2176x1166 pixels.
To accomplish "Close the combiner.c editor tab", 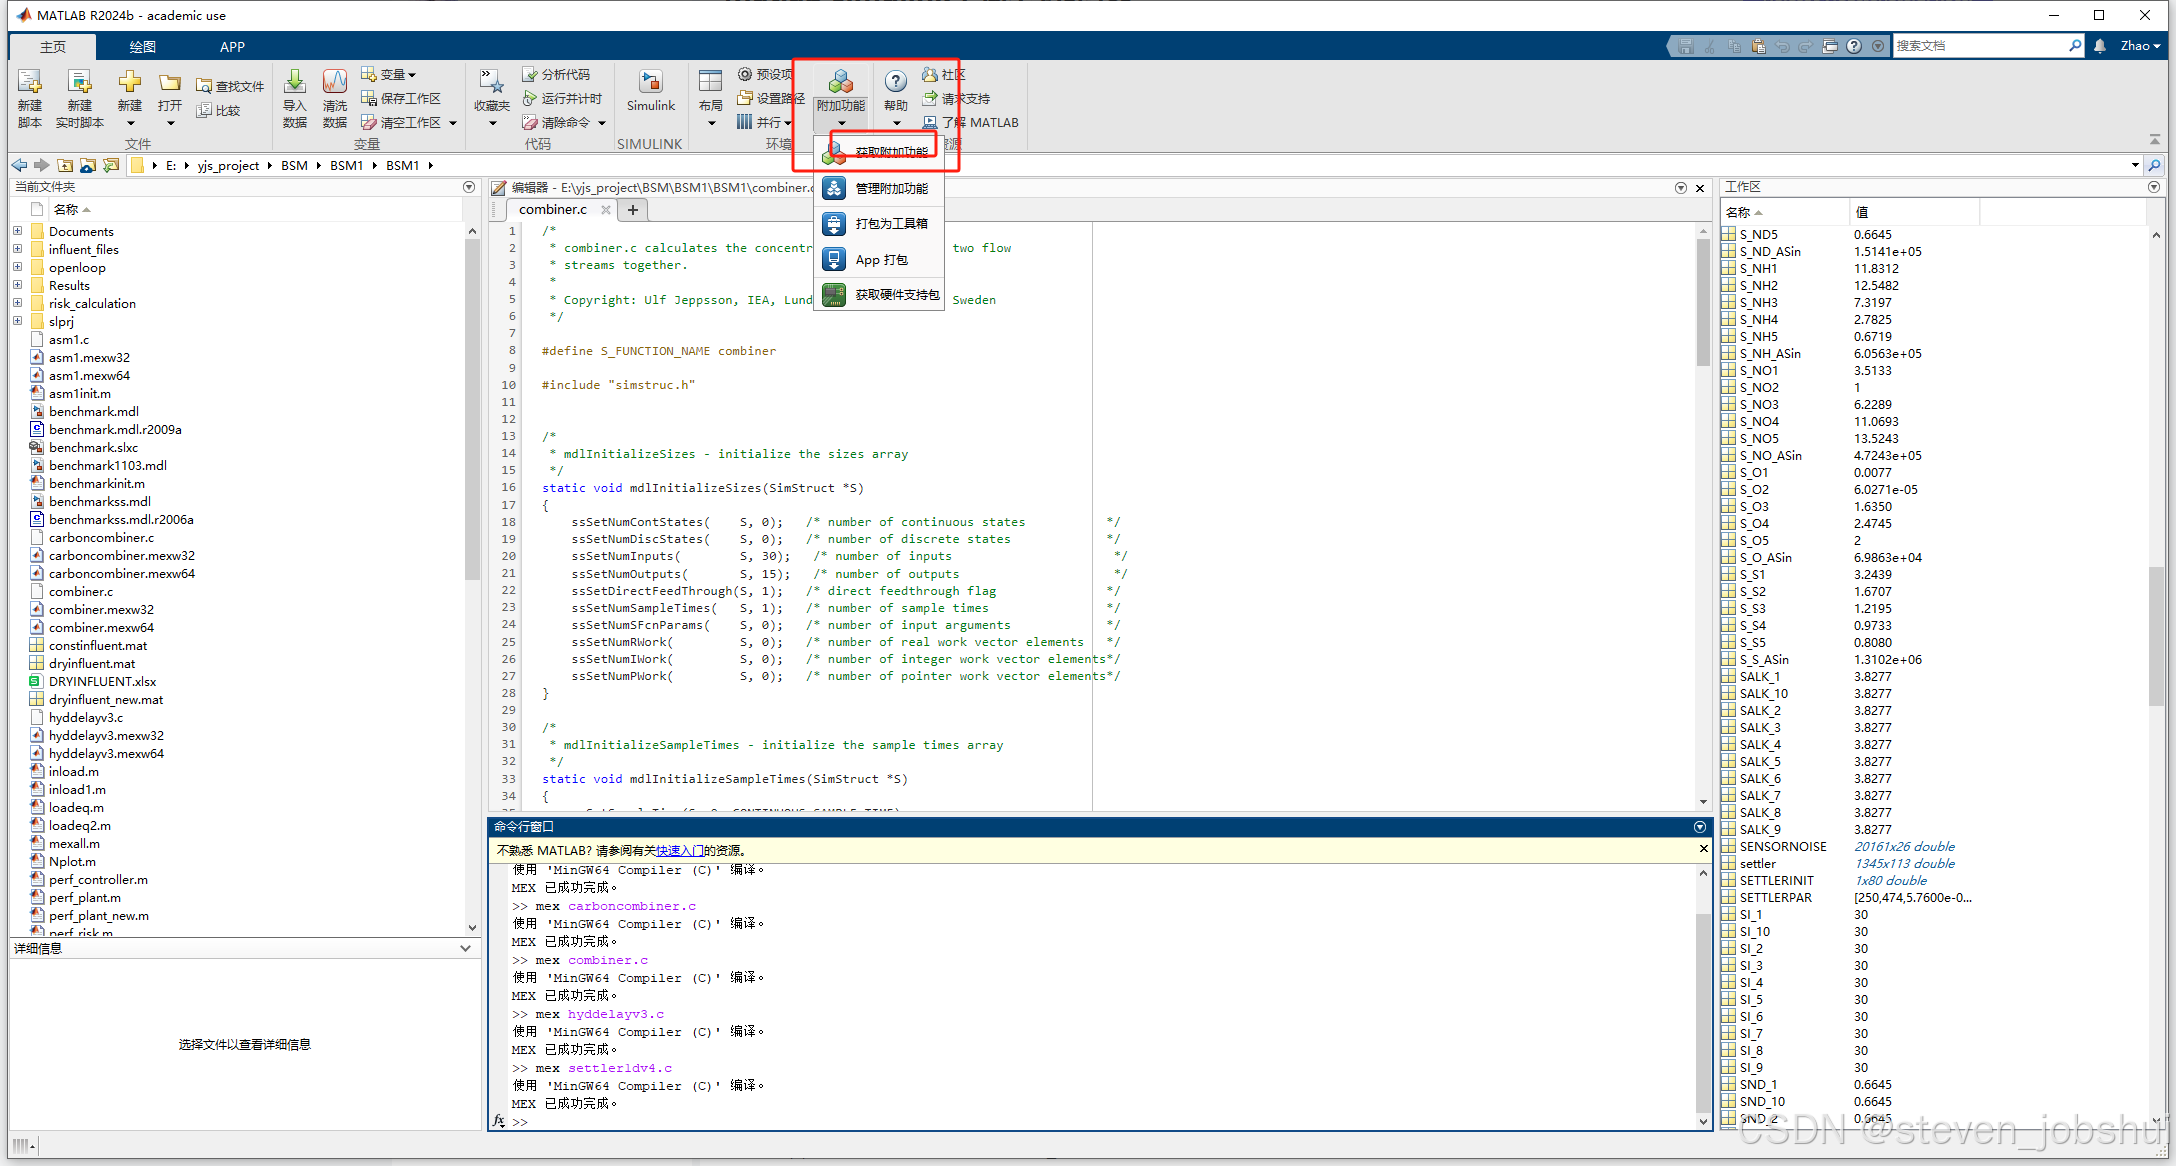I will coord(605,209).
